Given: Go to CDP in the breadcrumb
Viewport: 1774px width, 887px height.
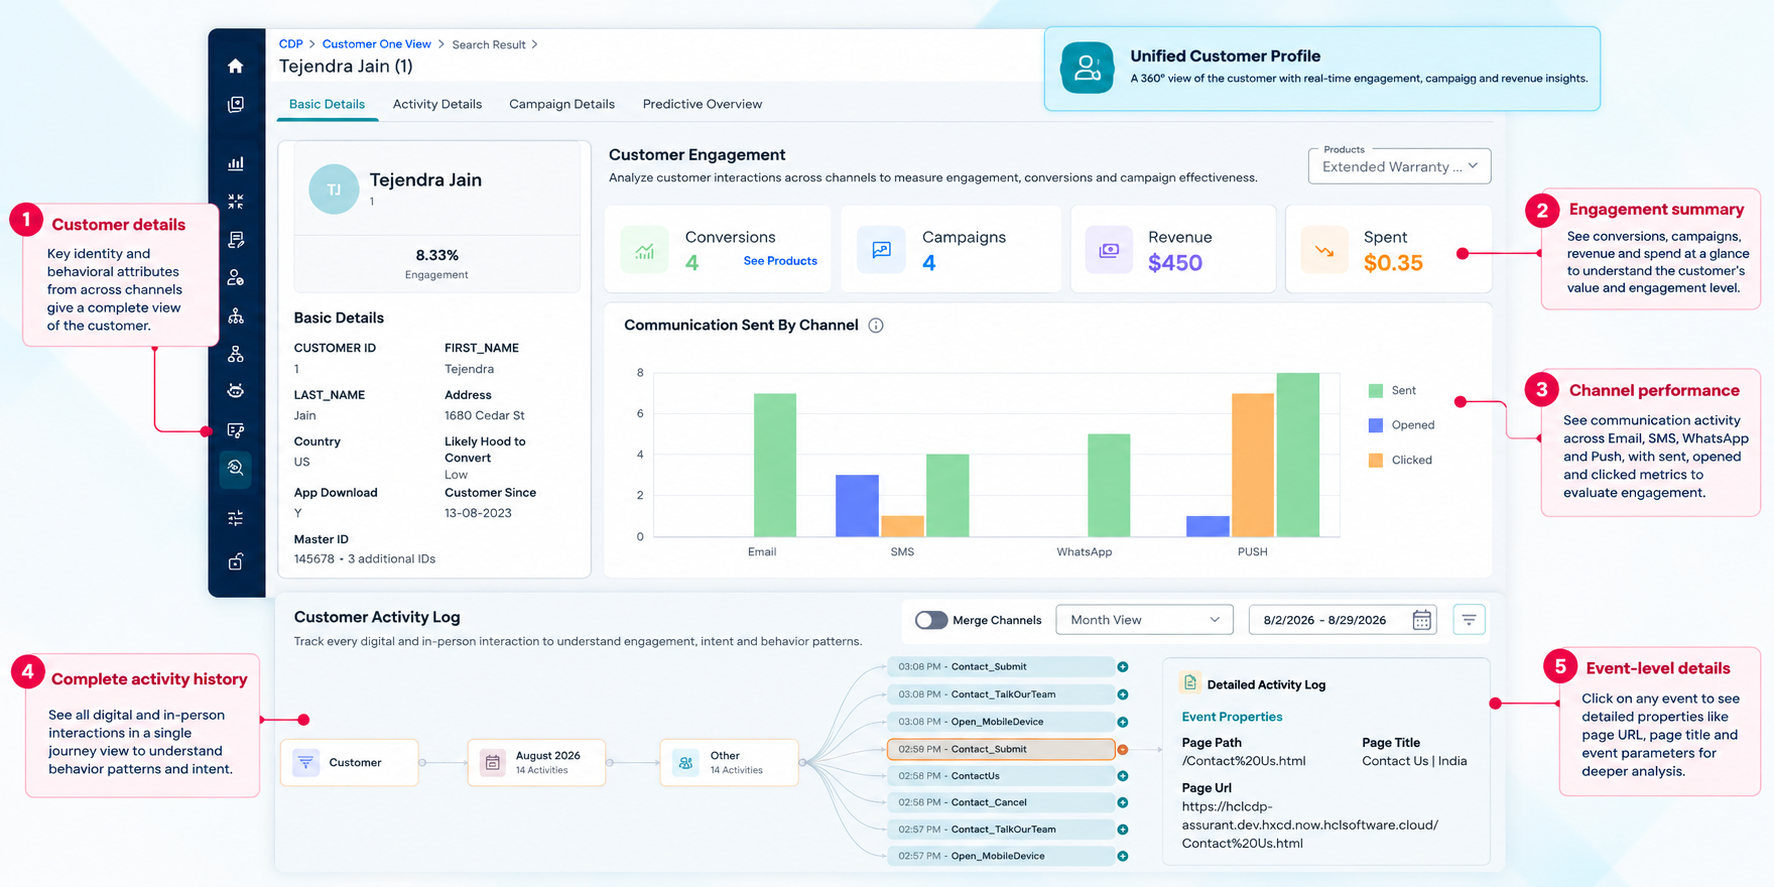Looking at the screenshot, I should point(291,44).
